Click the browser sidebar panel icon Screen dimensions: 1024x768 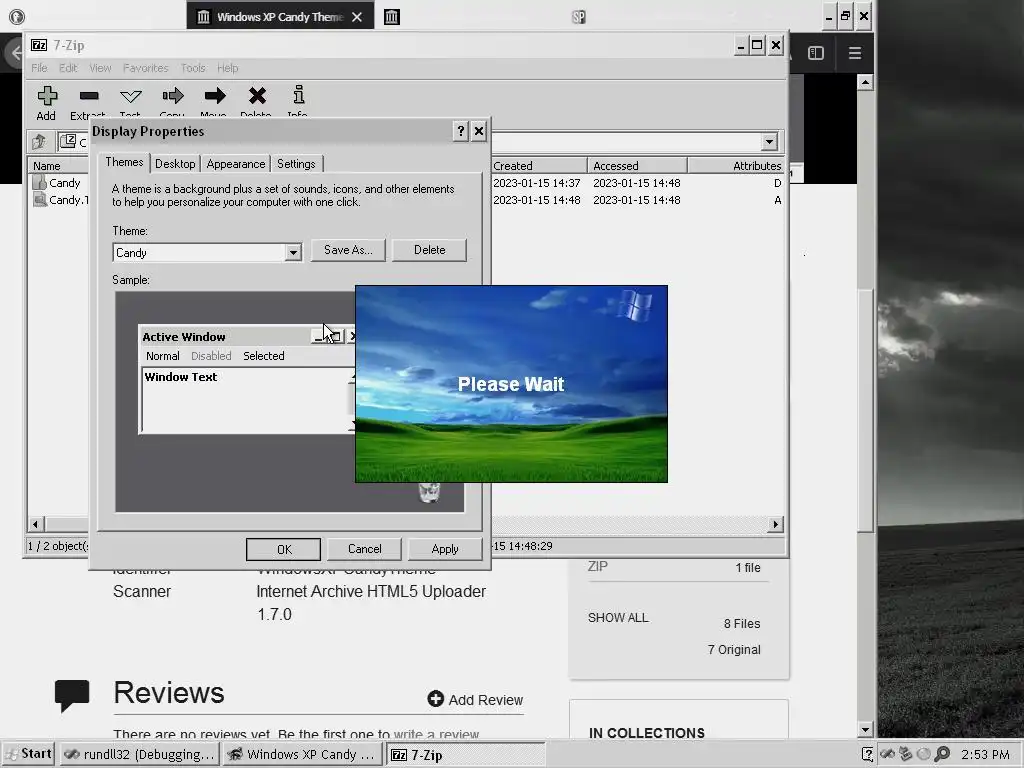(x=816, y=53)
